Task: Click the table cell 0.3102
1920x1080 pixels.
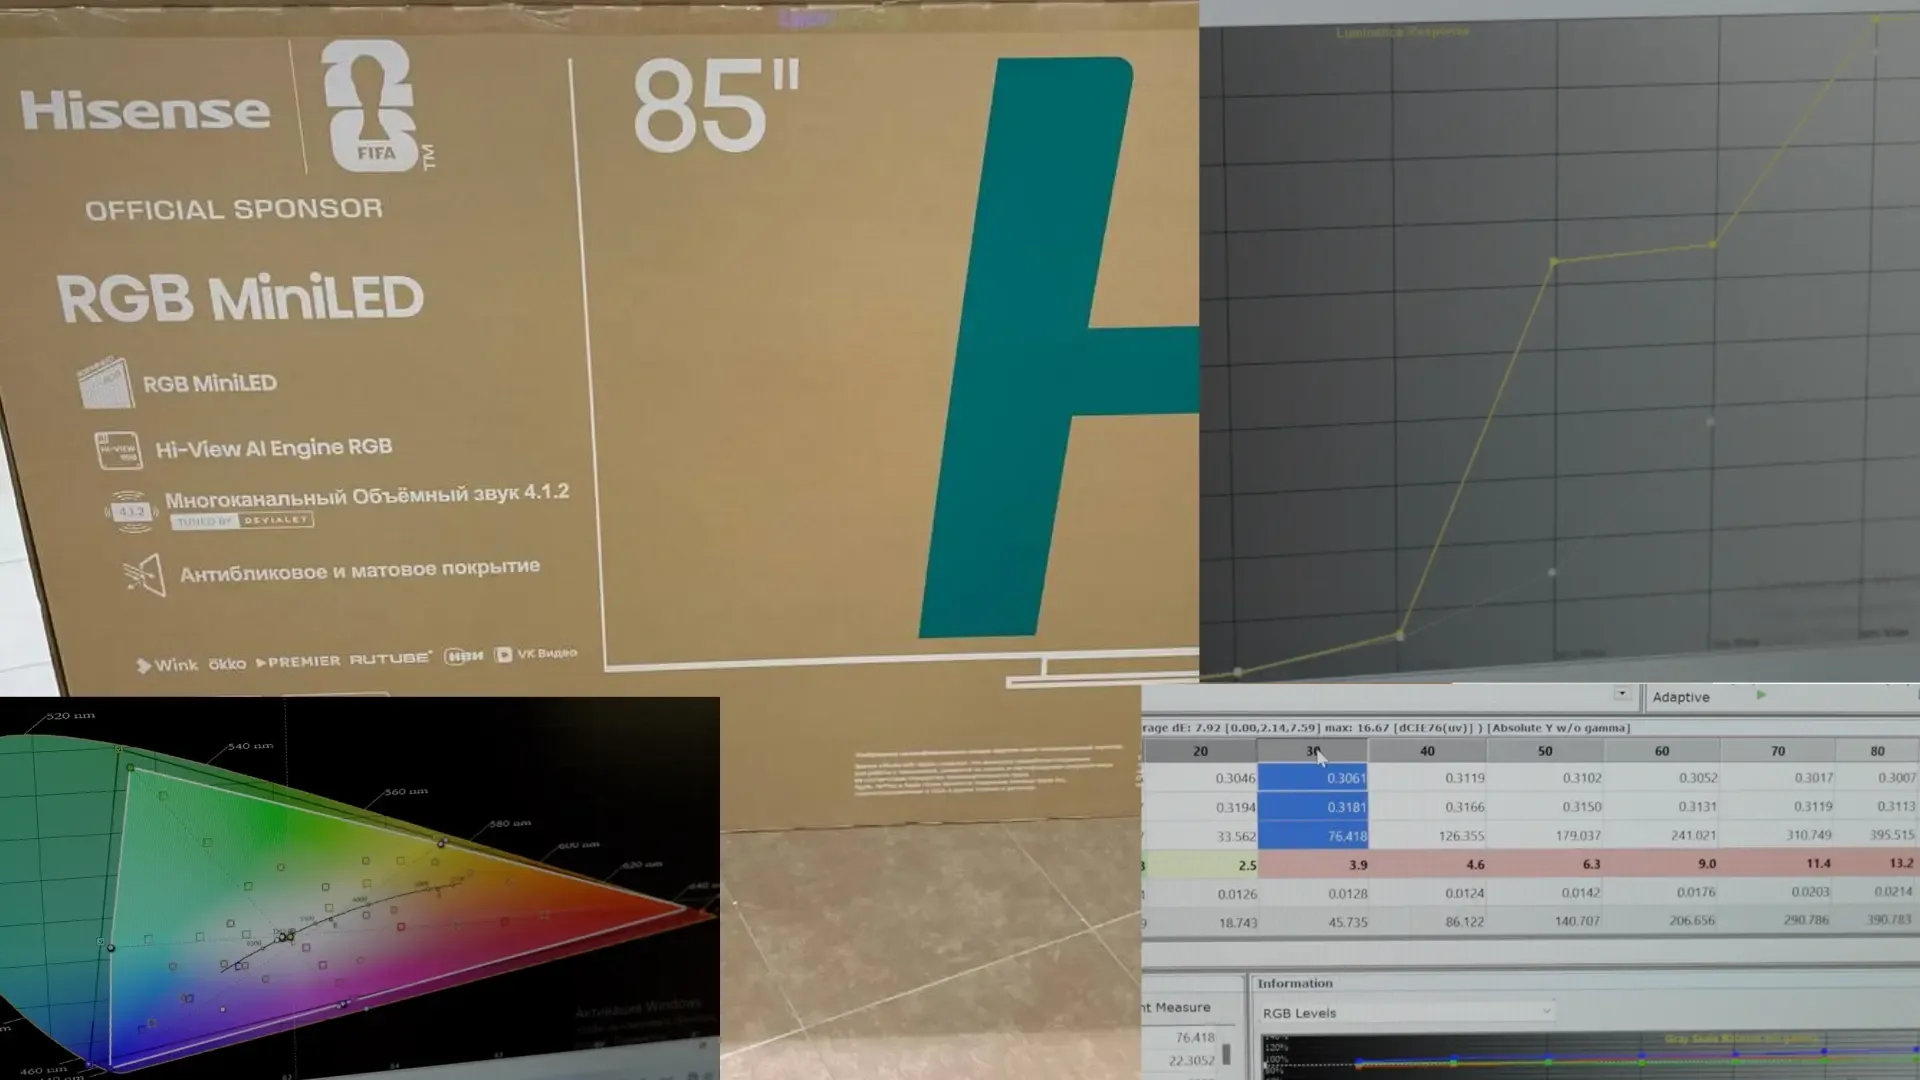Action: 1545,778
